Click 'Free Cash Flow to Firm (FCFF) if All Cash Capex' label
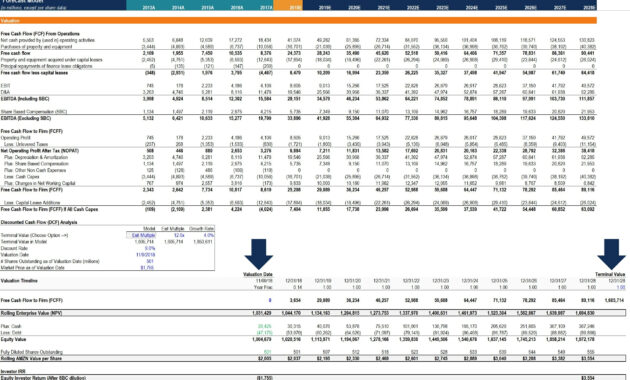This screenshot has width=630, height=380. [x=49, y=209]
